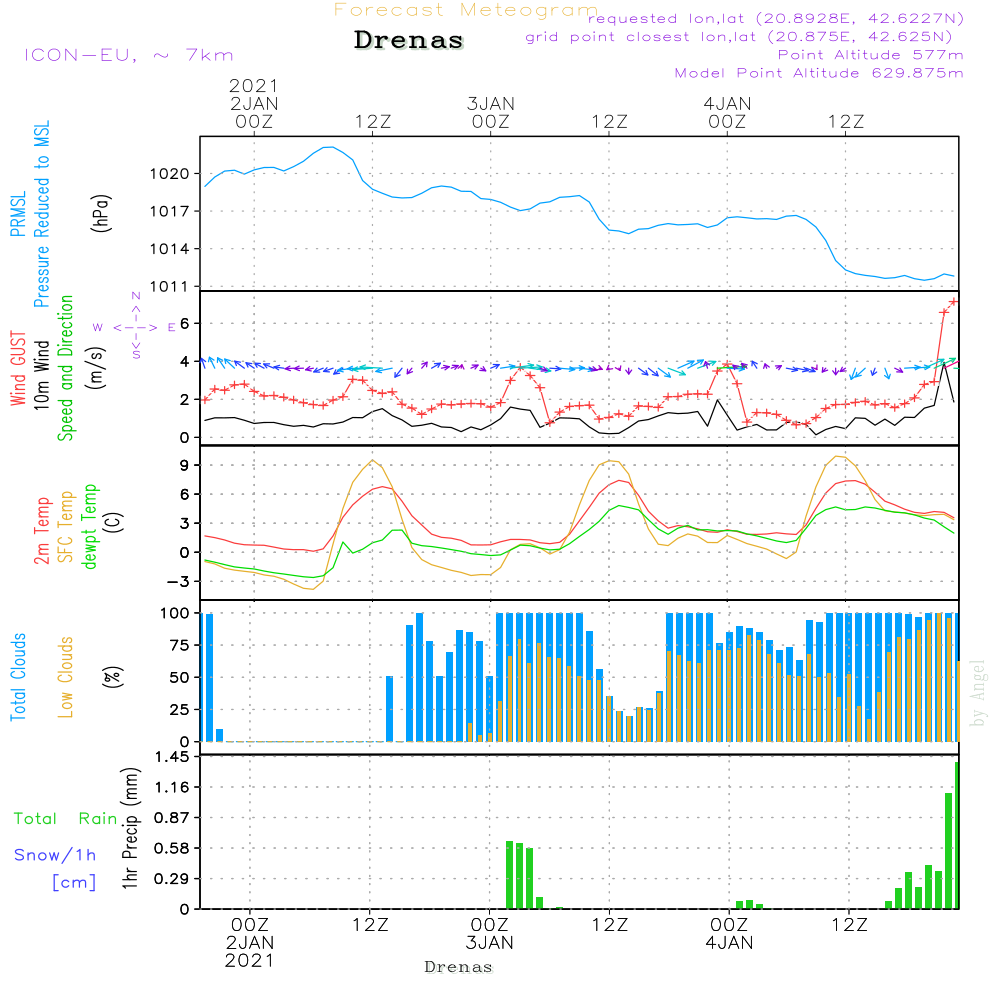Click the 3JAN 00Z label on top axis
The height and width of the screenshot is (1000, 1000).
pyautogui.click(x=490, y=112)
